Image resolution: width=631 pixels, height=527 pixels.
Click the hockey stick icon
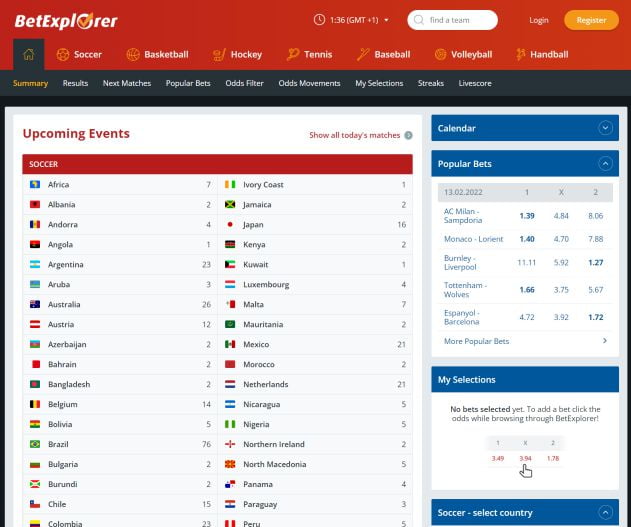[219, 54]
